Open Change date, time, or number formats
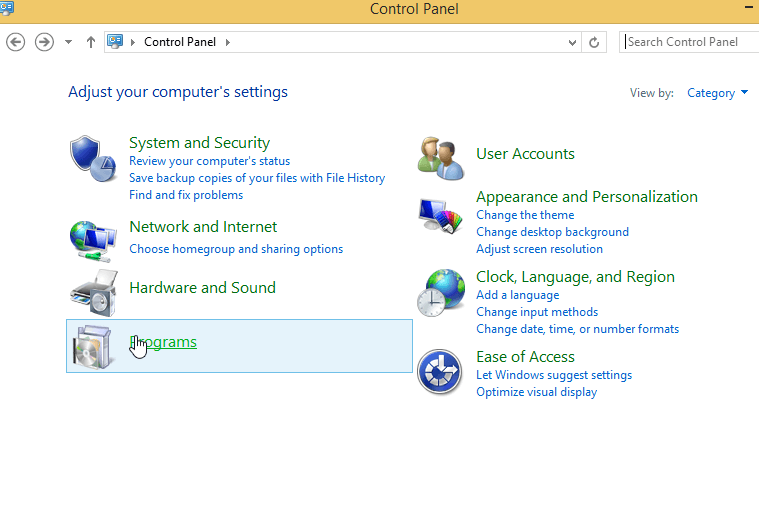759x508 pixels. [577, 329]
